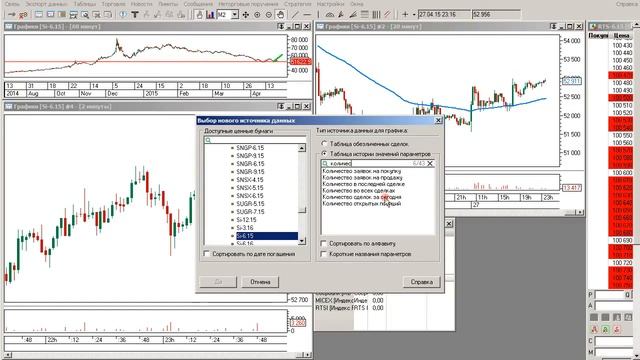The height and width of the screenshot is (360, 640).
Task: Click securities list scrollbar up arrow
Action: pyautogui.click(x=302, y=148)
